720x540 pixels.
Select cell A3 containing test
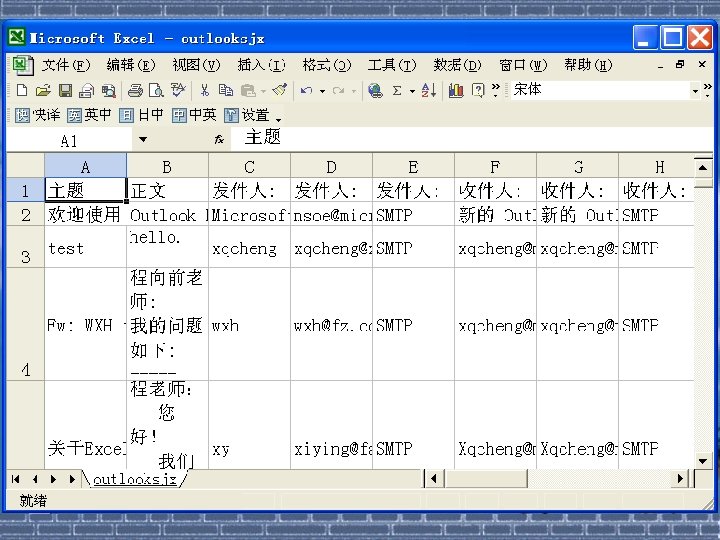point(85,247)
